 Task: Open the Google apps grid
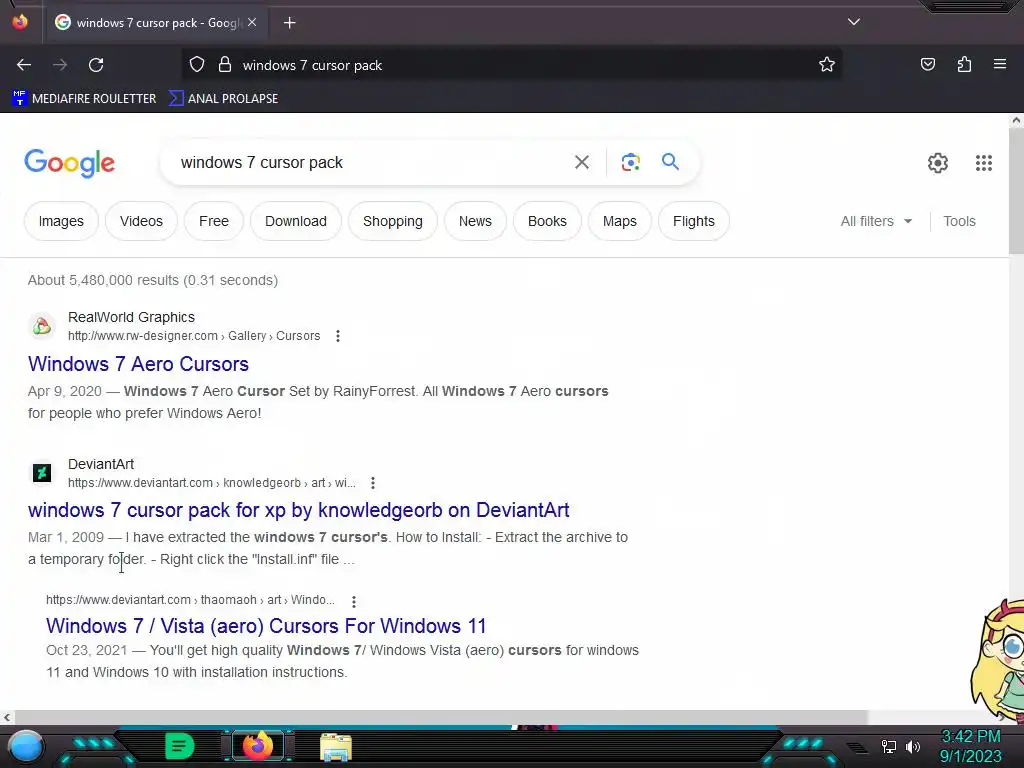click(x=984, y=163)
